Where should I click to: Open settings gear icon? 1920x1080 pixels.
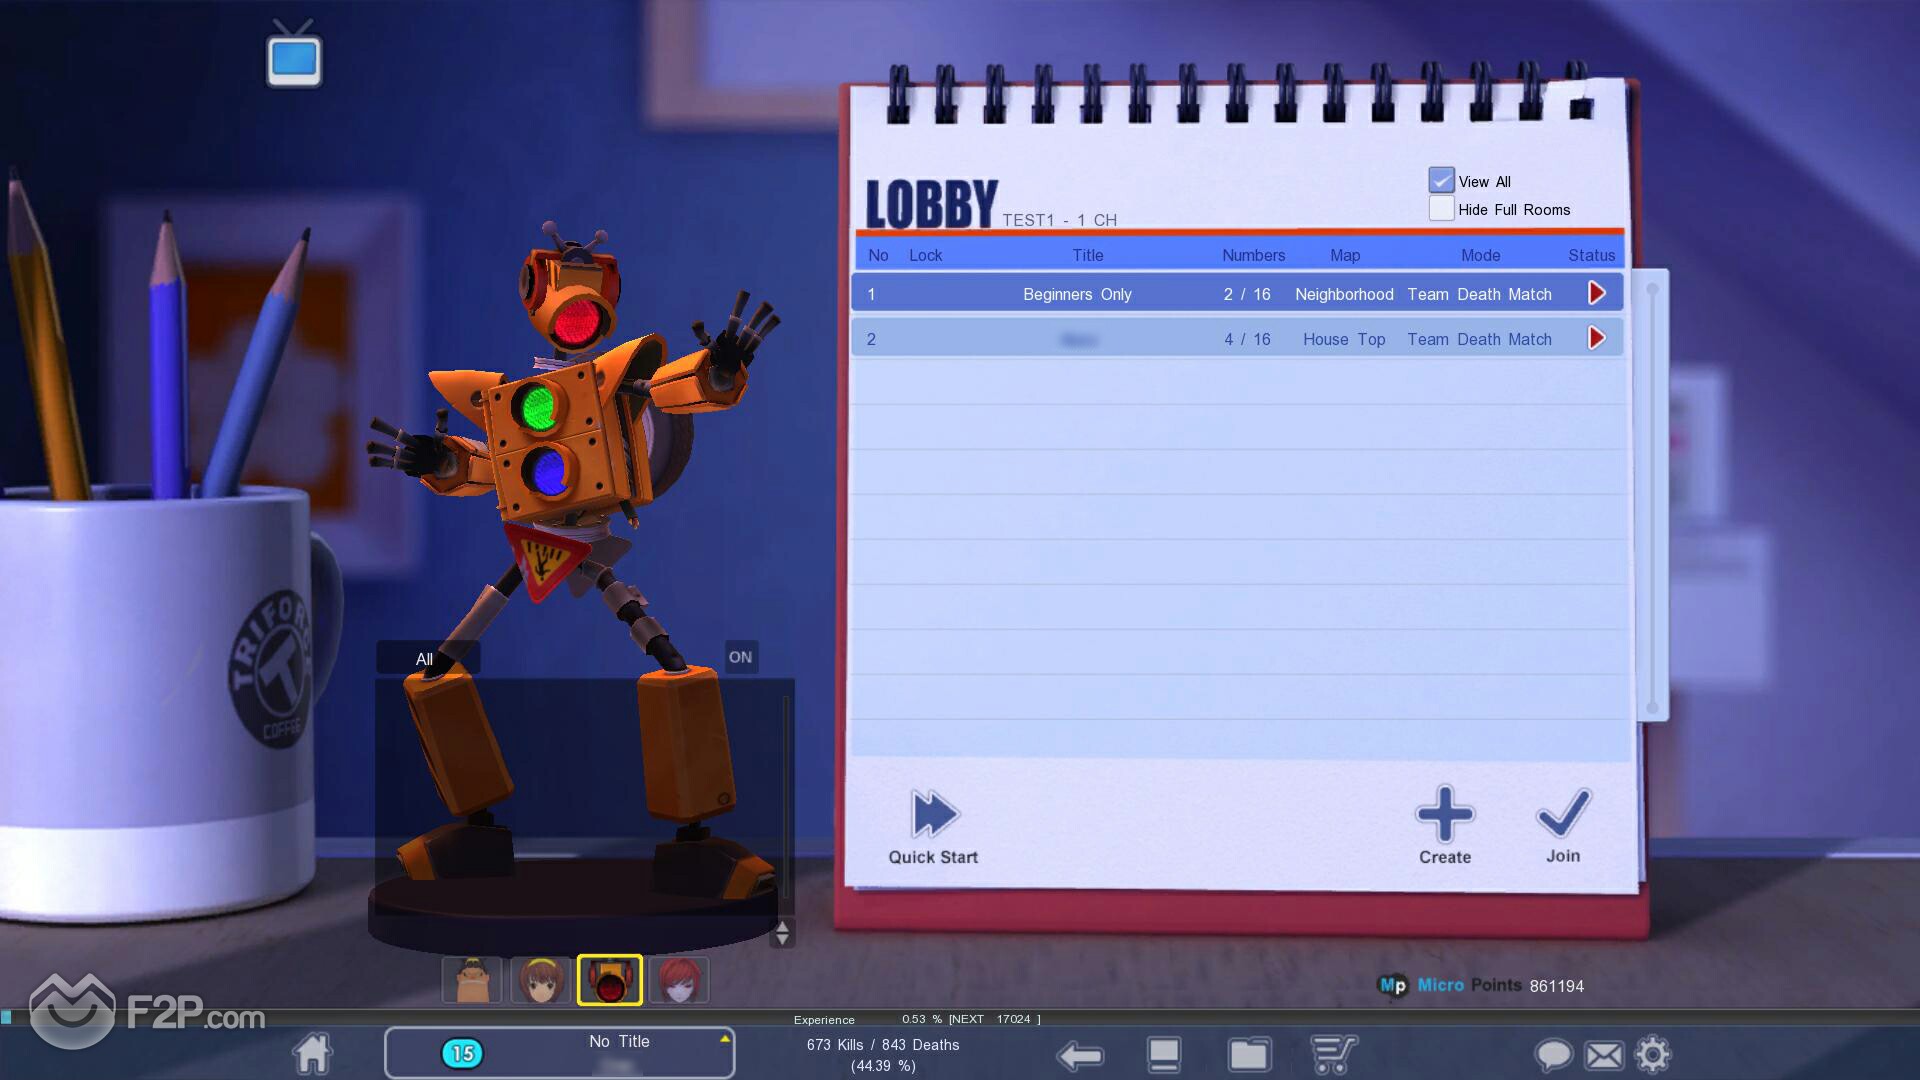(x=1652, y=1054)
